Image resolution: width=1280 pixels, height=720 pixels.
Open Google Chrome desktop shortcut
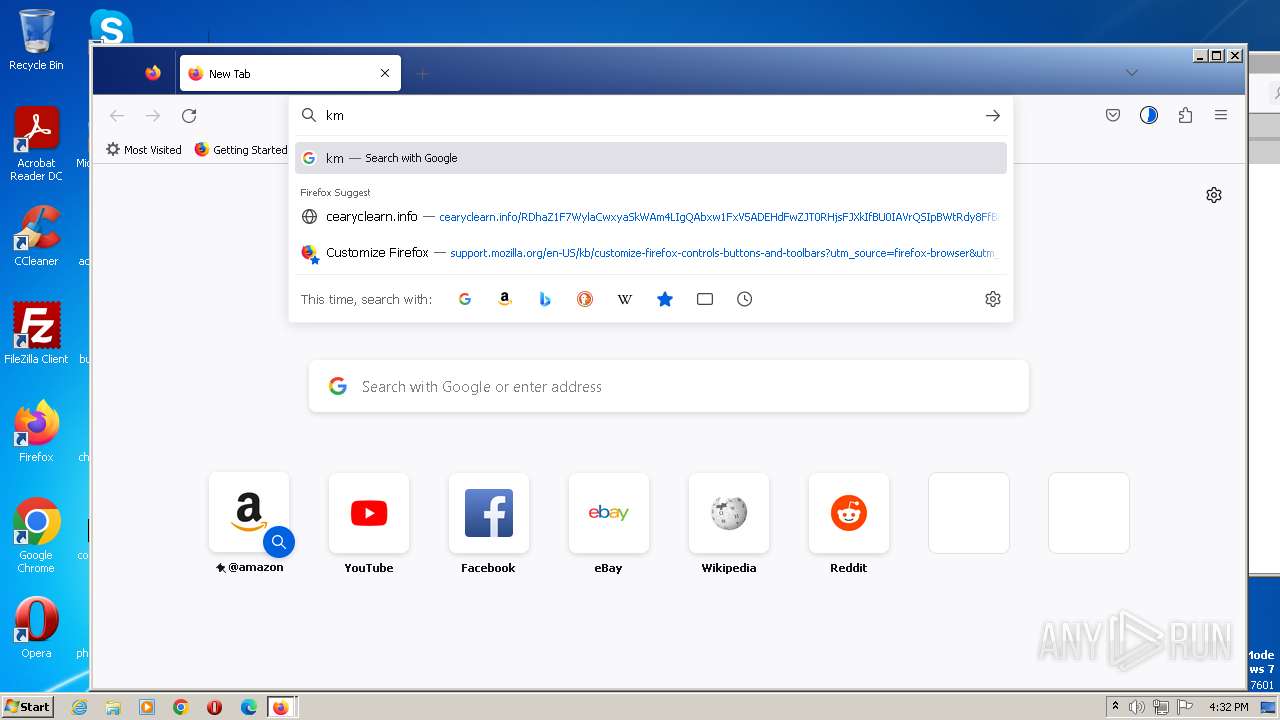point(36,535)
